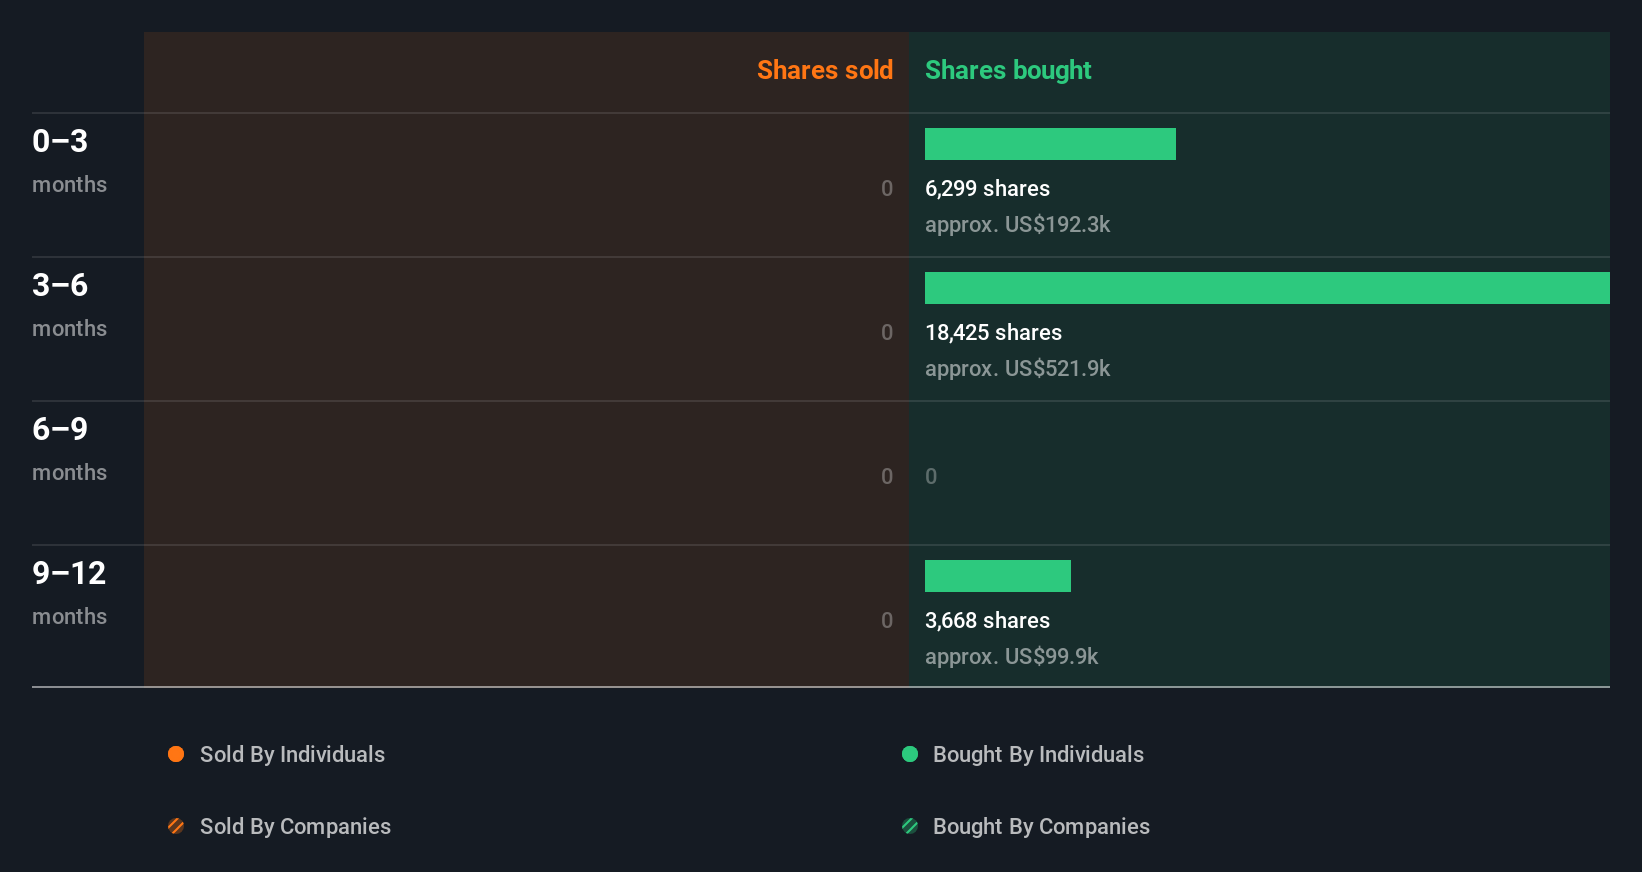Click the 9–12 months green bought bar
Viewport: 1642px width, 872px height.
click(998, 576)
